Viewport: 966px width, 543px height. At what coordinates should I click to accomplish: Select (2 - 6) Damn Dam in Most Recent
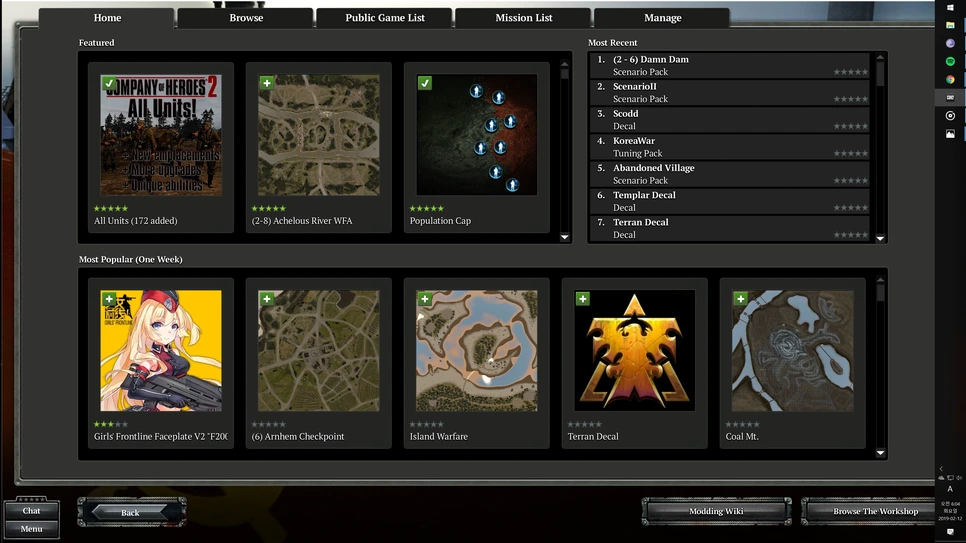pyautogui.click(x=729, y=65)
